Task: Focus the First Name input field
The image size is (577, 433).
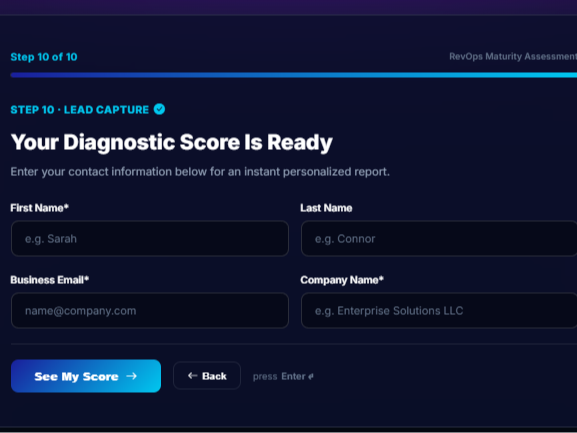Action: coord(150,238)
